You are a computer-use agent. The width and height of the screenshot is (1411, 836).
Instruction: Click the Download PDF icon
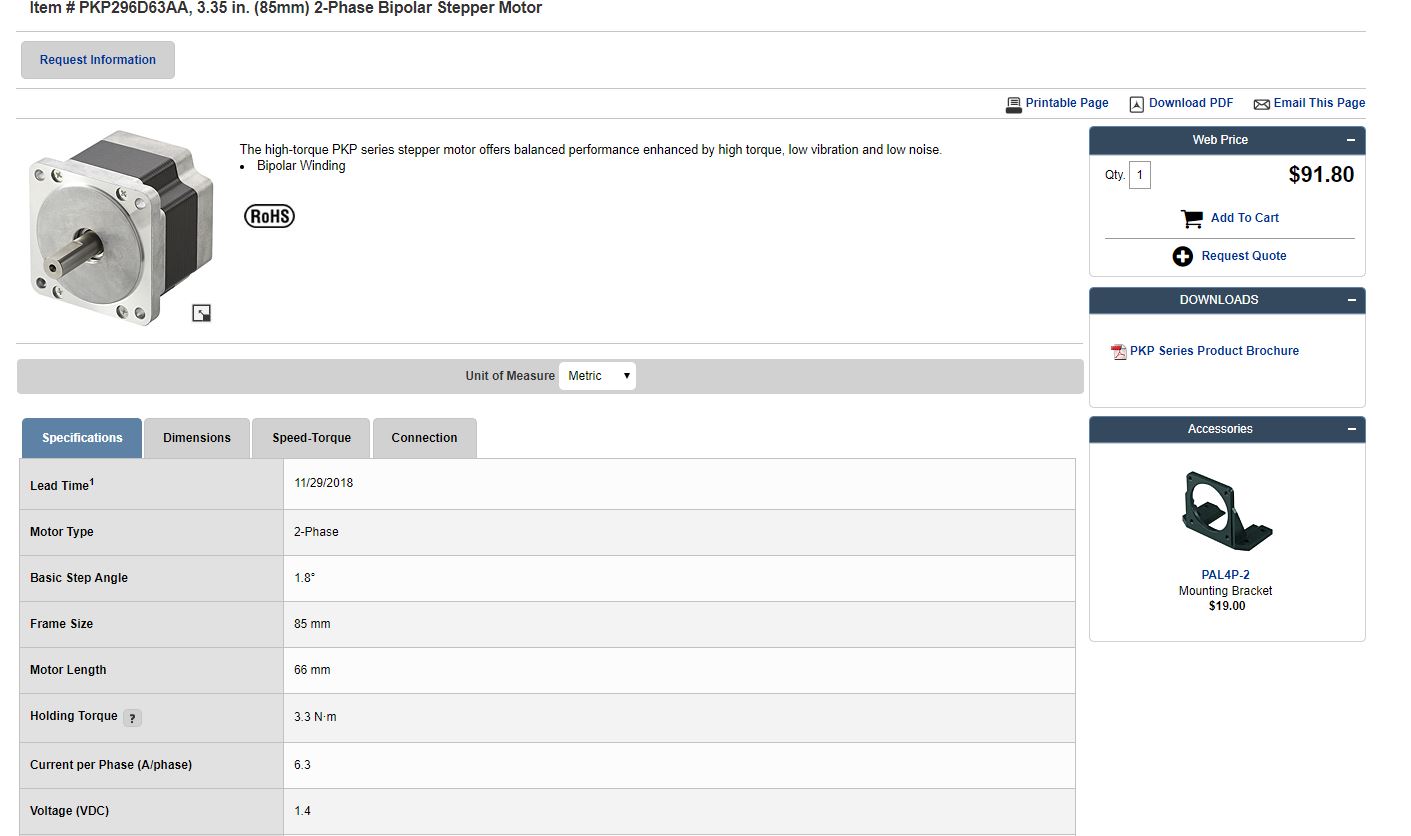tap(1136, 104)
